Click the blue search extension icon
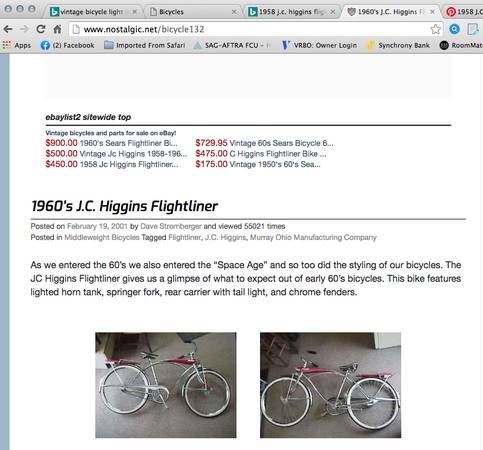 tap(454, 29)
